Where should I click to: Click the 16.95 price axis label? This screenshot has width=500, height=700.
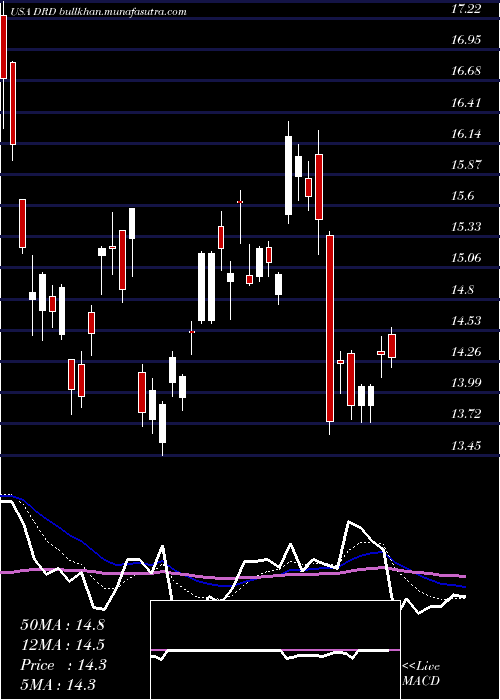pyautogui.click(x=466, y=40)
